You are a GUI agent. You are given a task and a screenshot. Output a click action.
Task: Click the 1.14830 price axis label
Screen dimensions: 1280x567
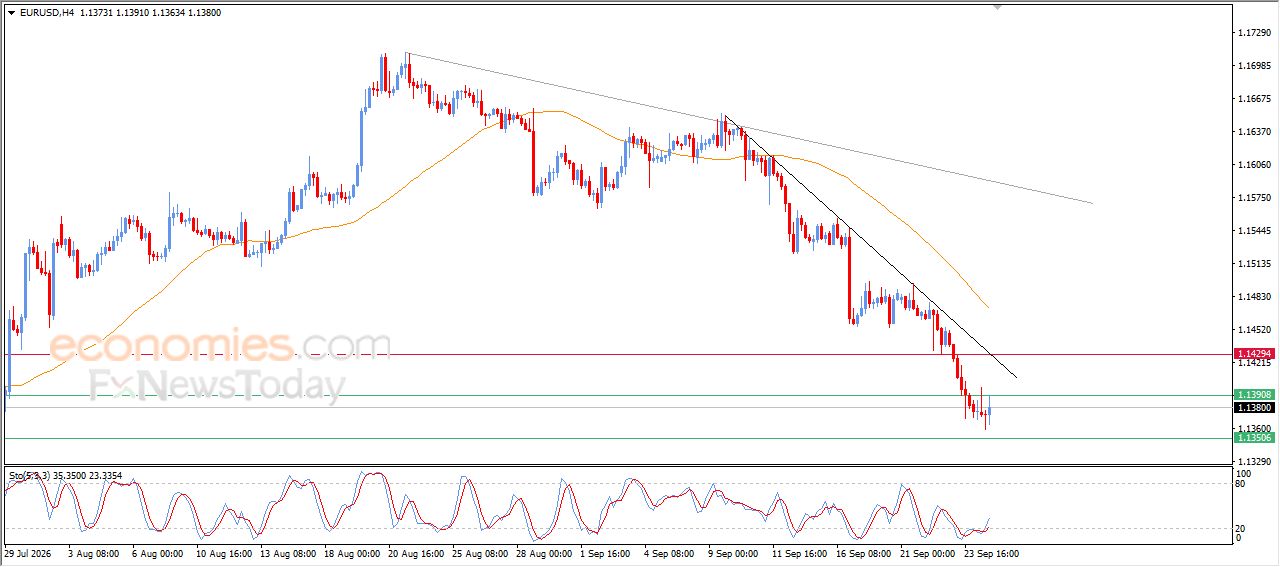pyautogui.click(x=1253, y=297)
